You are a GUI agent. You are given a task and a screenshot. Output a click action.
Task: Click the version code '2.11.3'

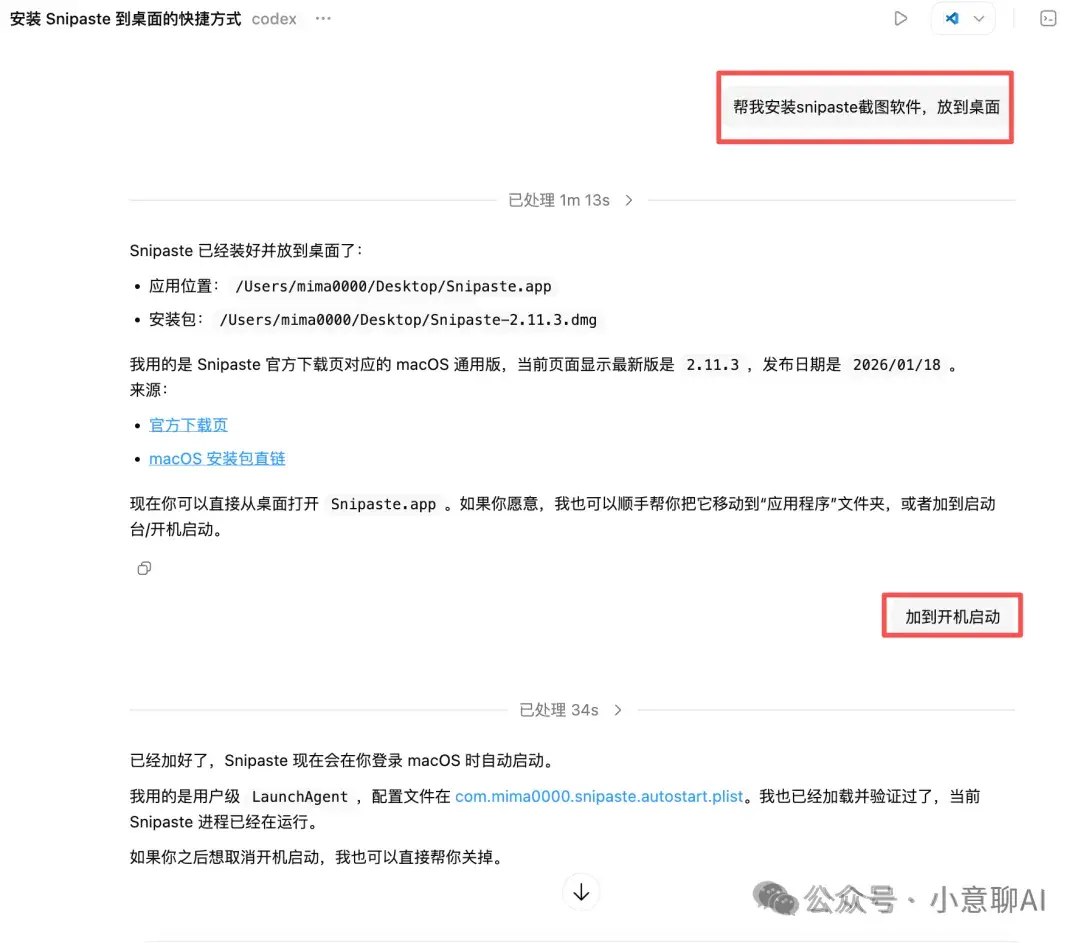[x=712, y=365]
